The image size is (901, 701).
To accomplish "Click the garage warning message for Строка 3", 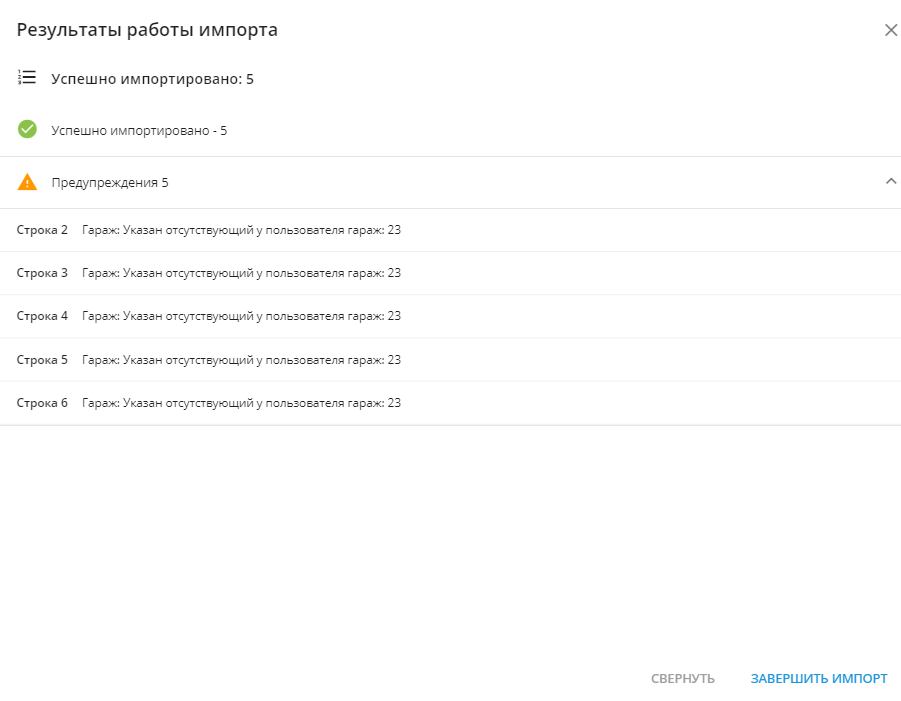I will (241, 273).
